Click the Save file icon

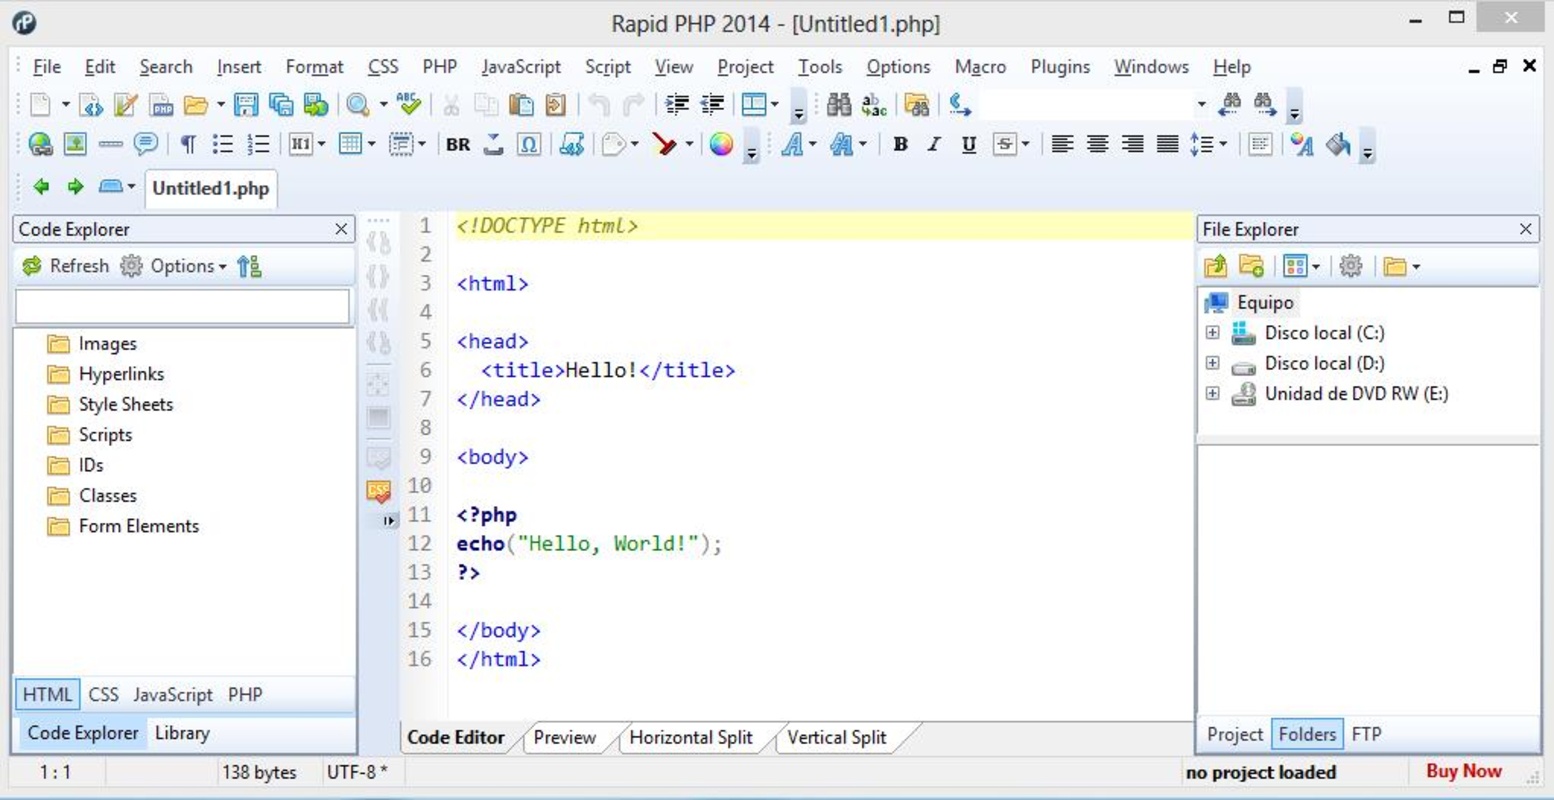coord(245,105)
